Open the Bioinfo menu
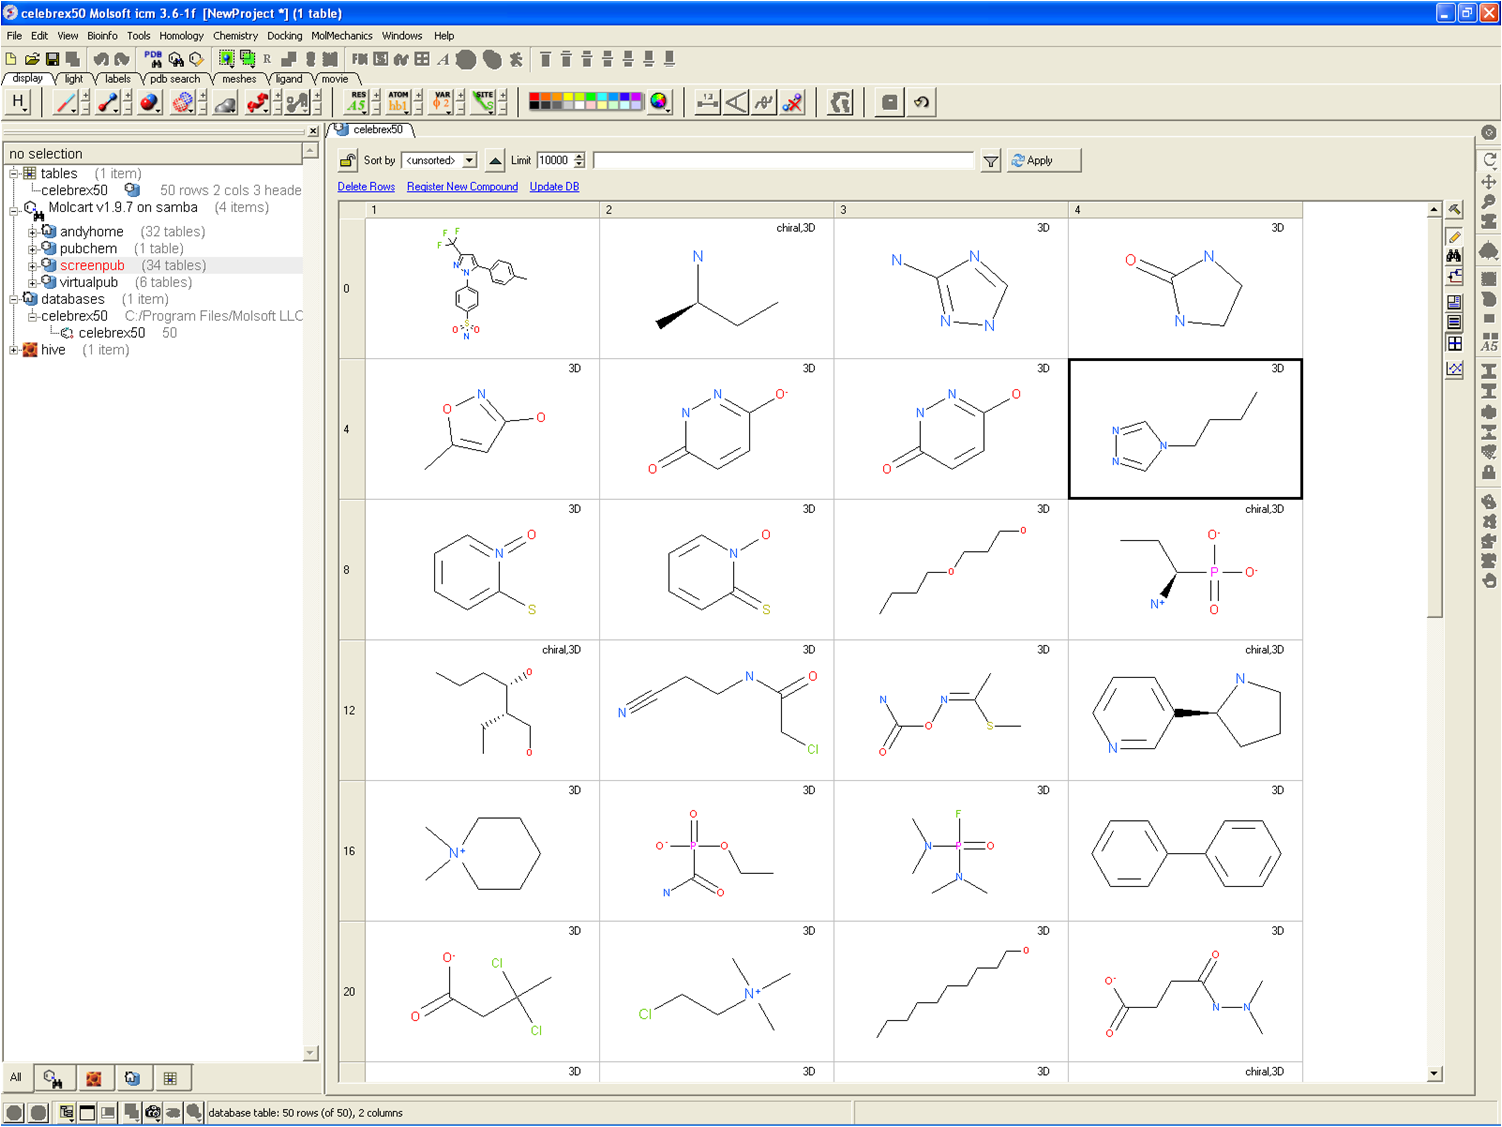 [102, 36]
